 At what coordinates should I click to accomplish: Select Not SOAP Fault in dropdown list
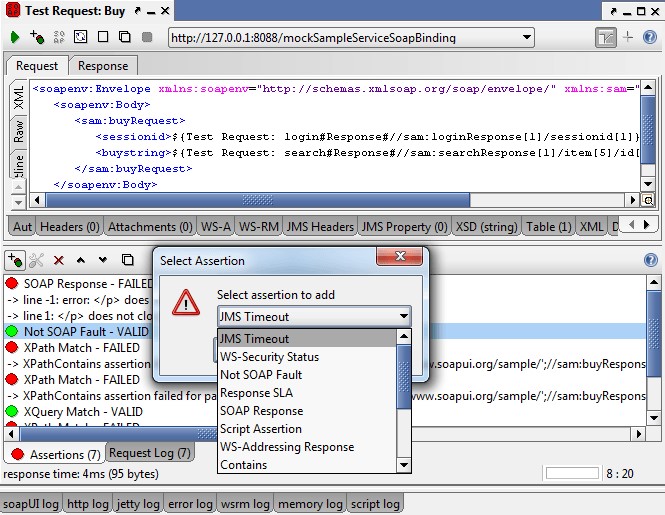pos(260,375)
